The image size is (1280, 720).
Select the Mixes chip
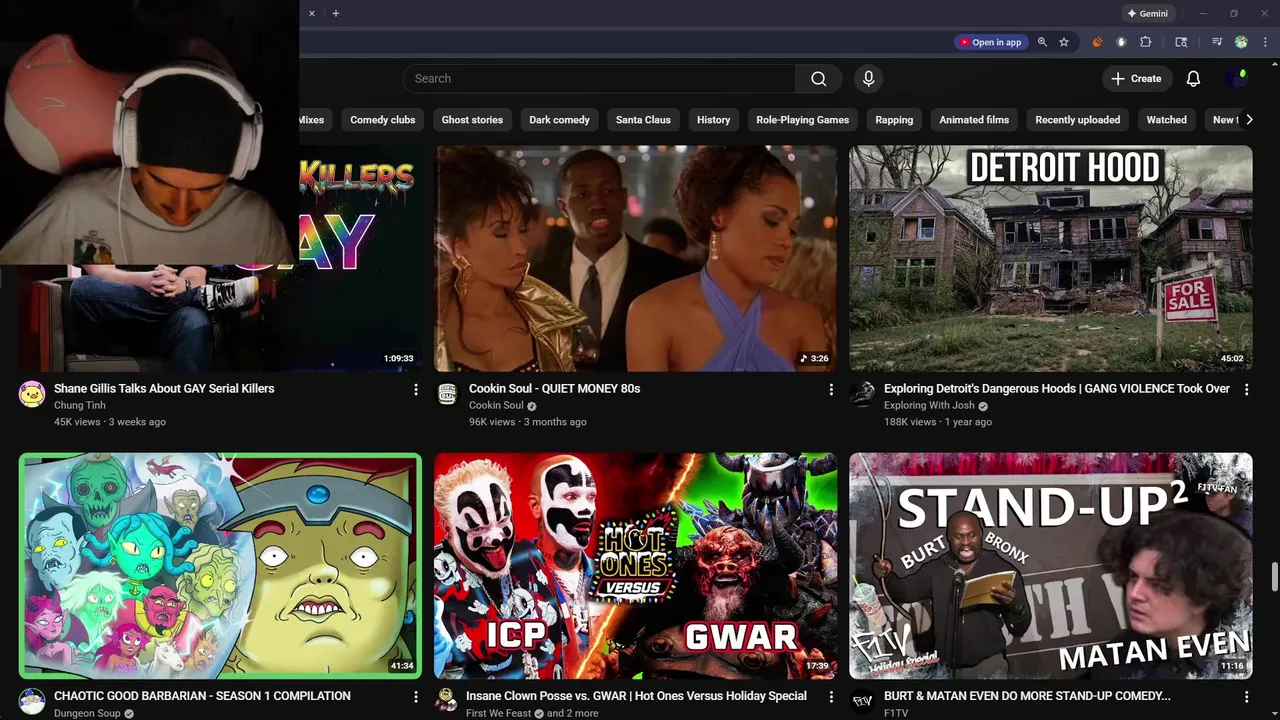pos(314,120)
